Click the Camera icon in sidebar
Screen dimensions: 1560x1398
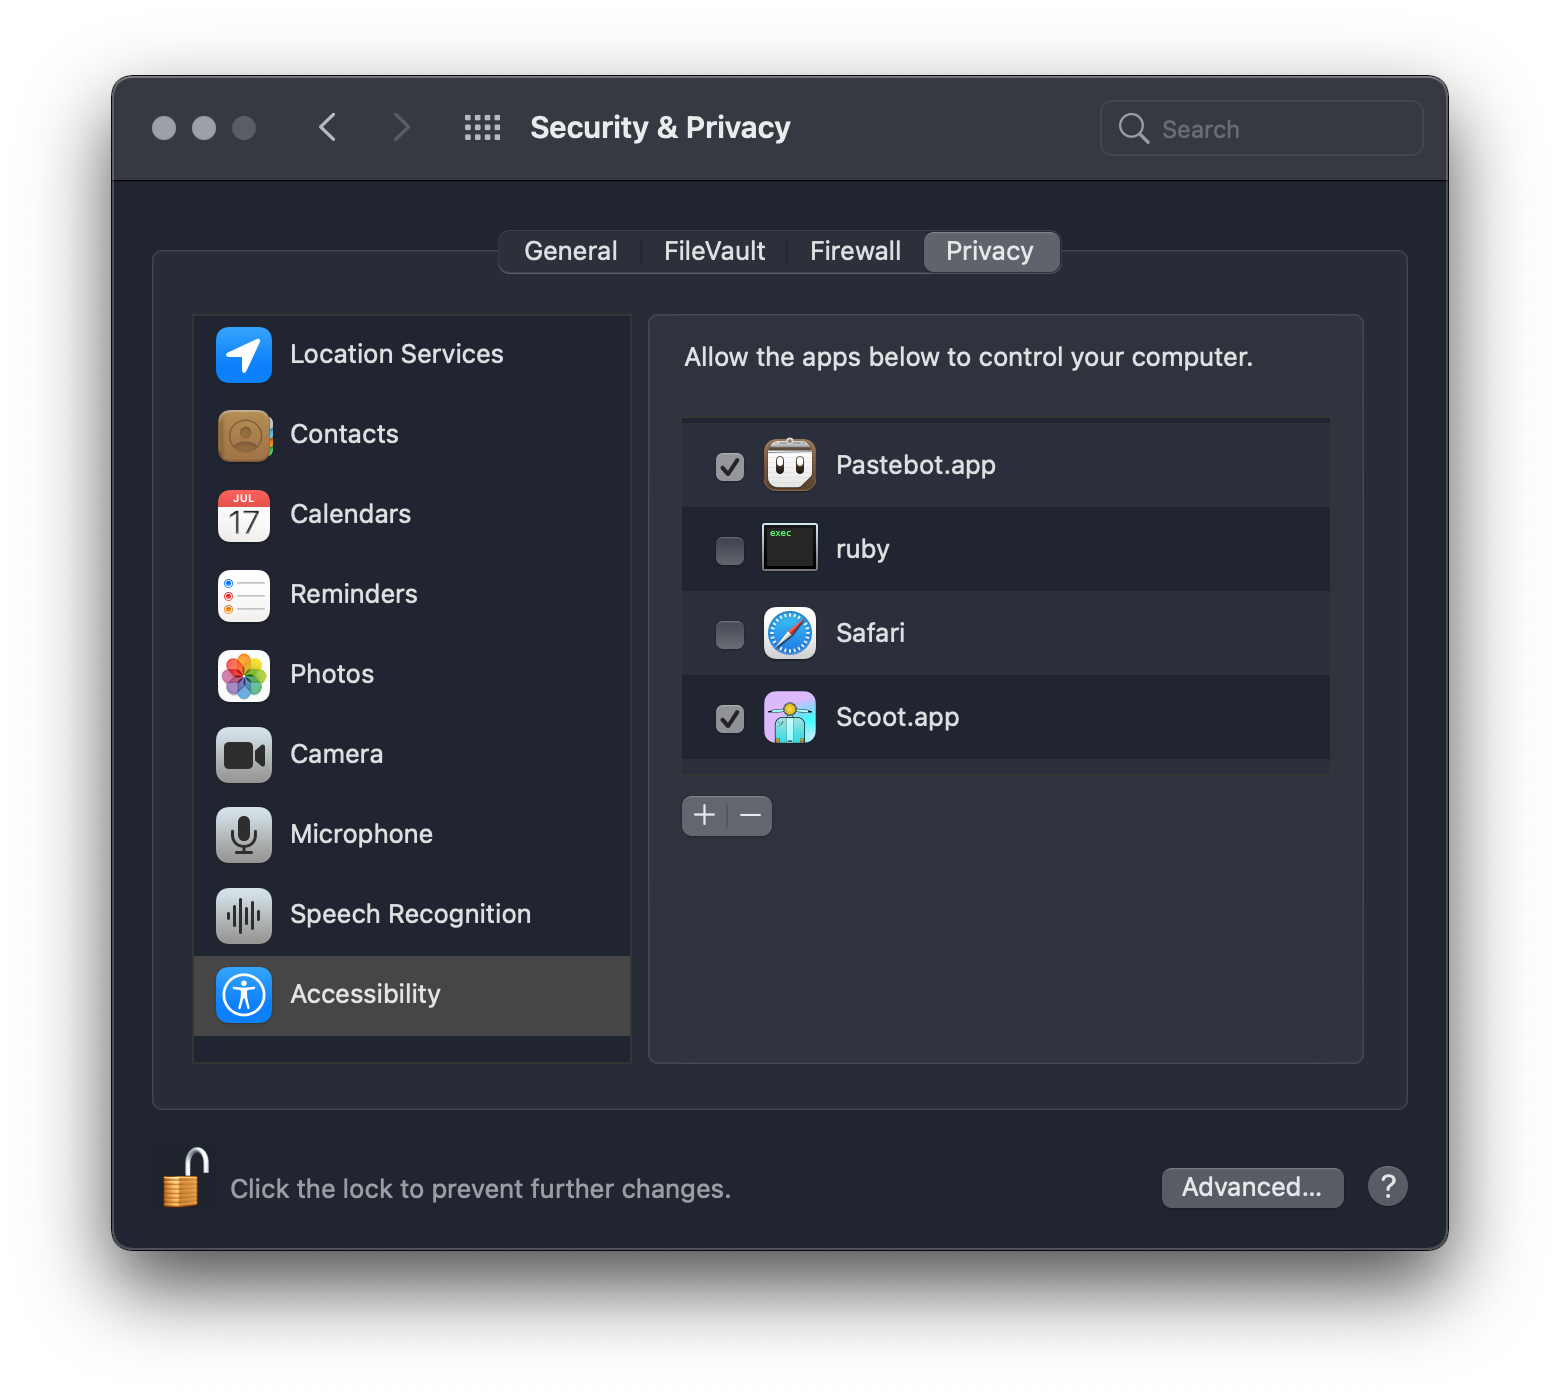(x=244, y=755)
